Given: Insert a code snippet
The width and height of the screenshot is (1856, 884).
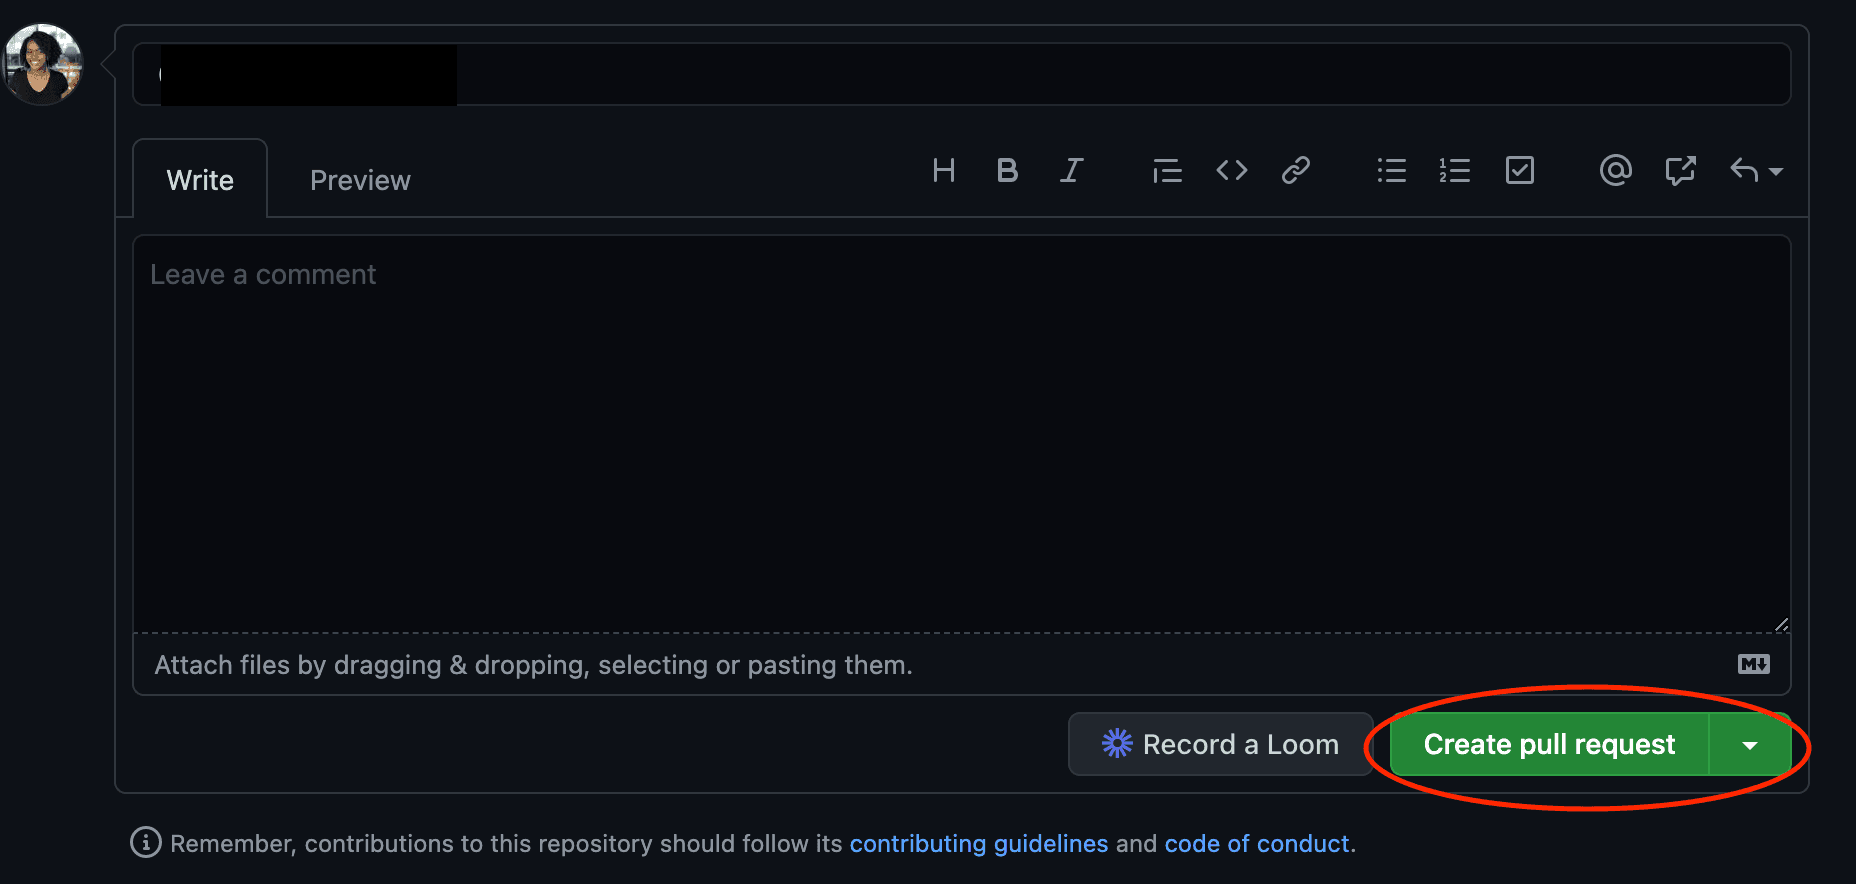Looking at the screenshot, I should point(1231,170).
